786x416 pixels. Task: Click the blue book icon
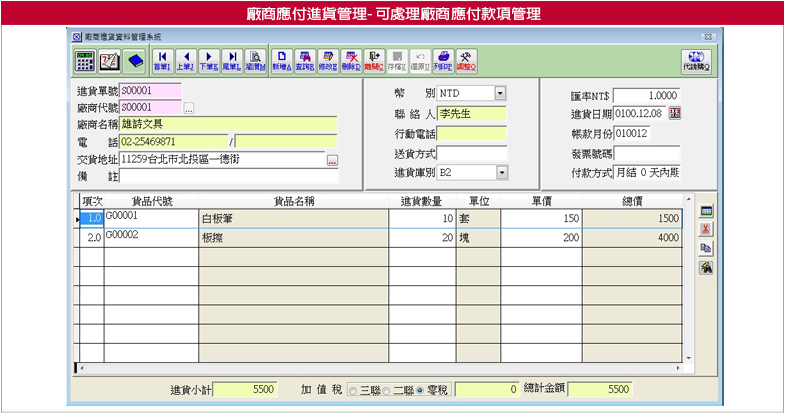coord(134,60)
